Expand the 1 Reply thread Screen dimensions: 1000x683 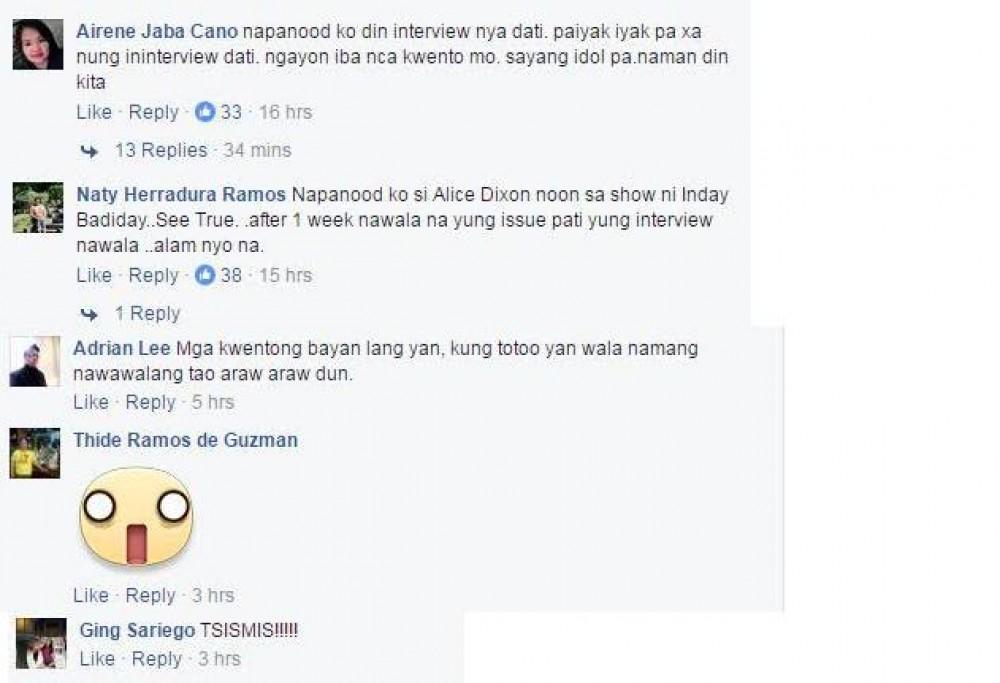pyautogui.click(x=147, y=314)
